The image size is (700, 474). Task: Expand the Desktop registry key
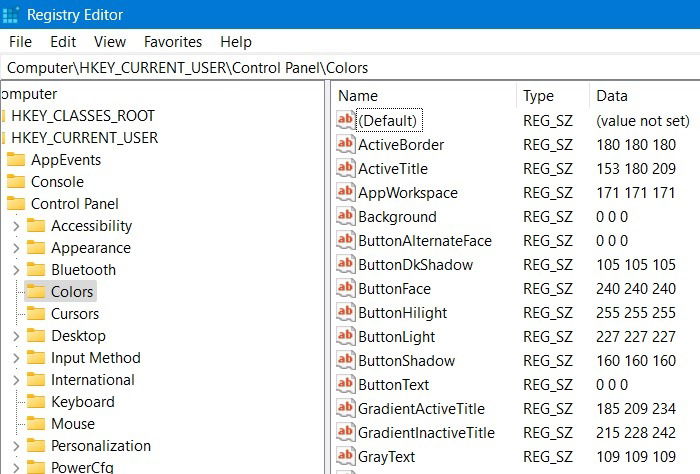[16, 336]
